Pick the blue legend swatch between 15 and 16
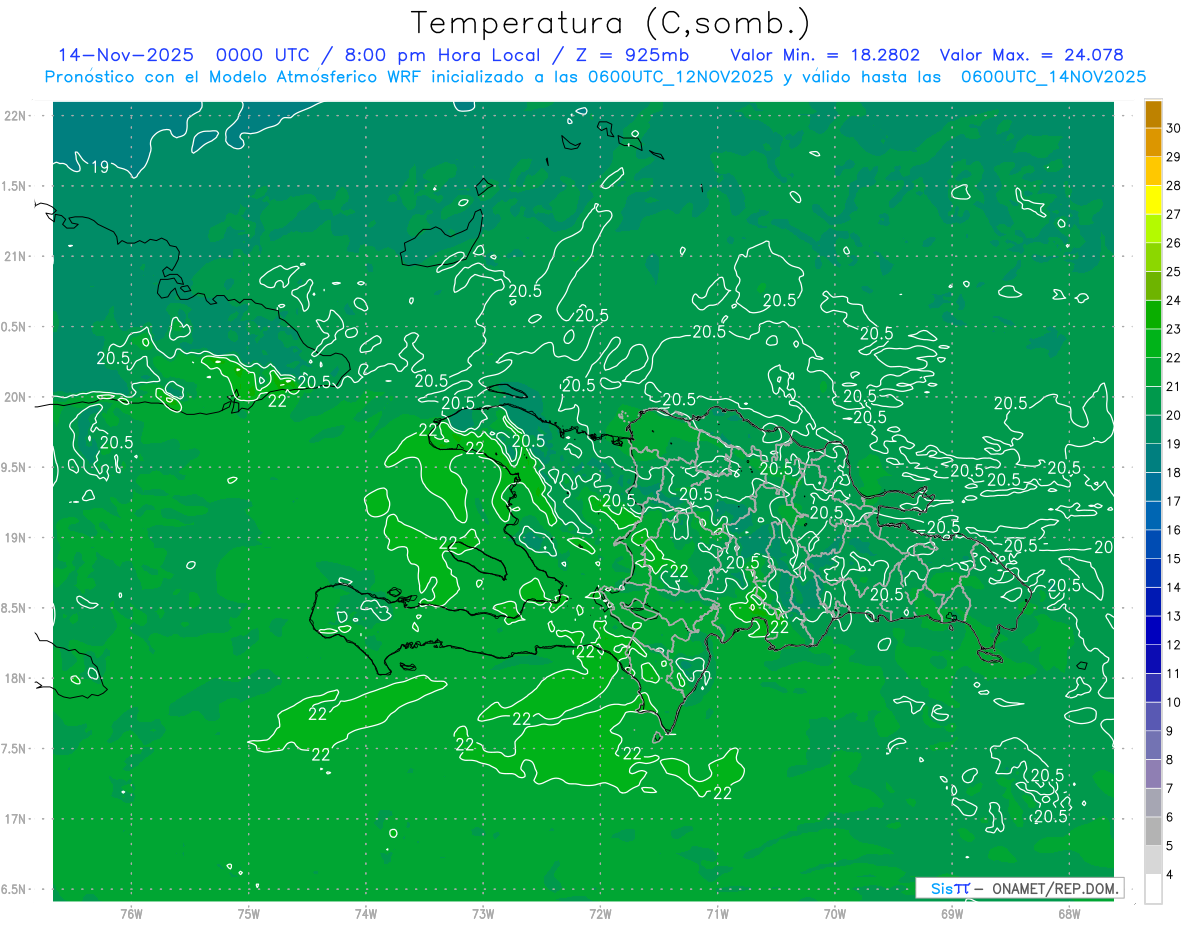Image resolution: width=1200 pixels, height=927 pixels. [x=1153, y=544]
